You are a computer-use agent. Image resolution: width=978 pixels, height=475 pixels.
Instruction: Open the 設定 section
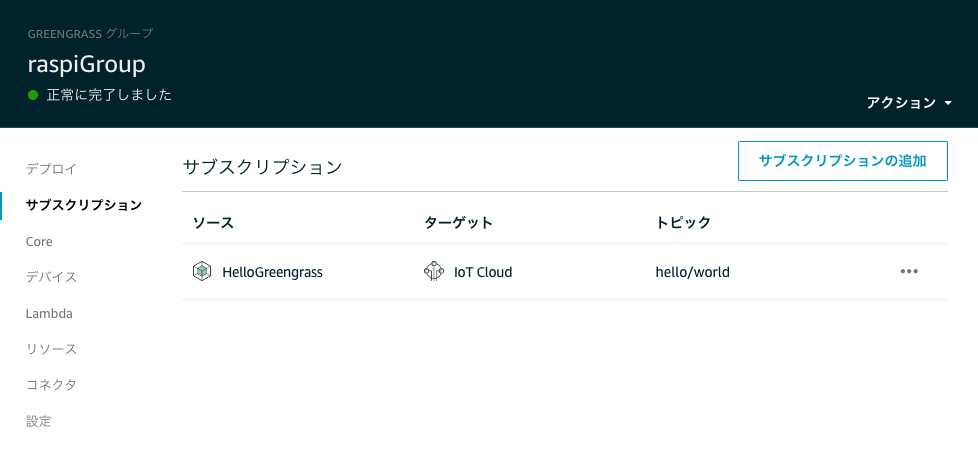[38, 421]
